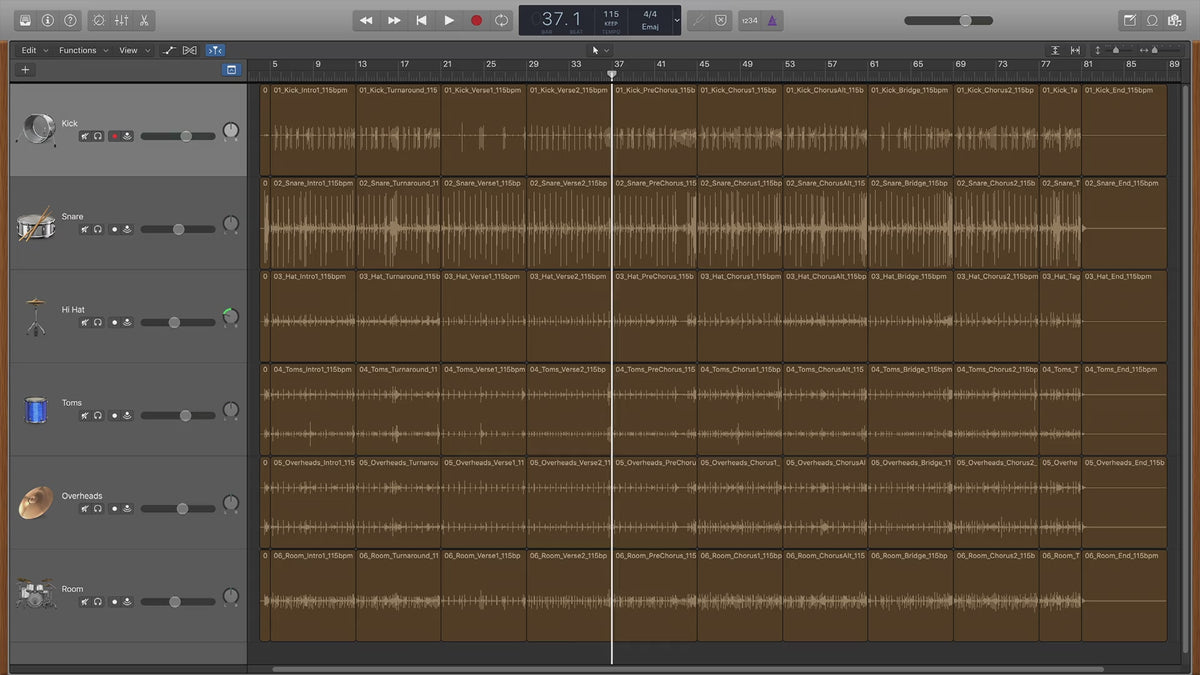The width and height of the screenshot is (1200, 675).
Task: Click the Tuner icon
Action: 697,20
